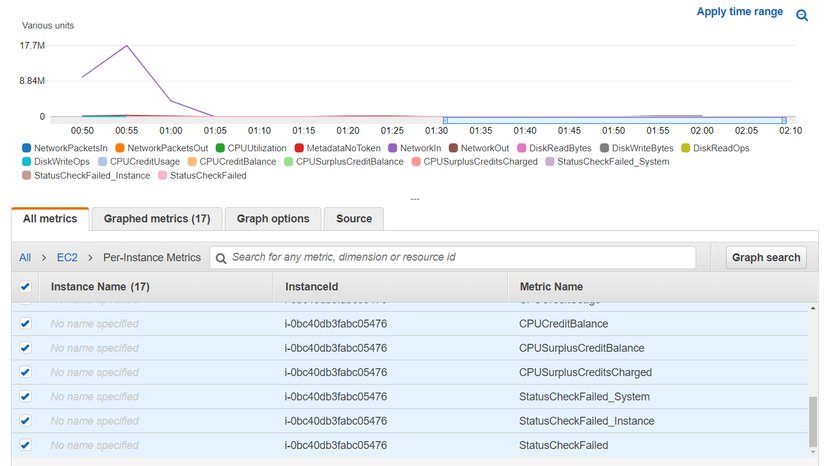
Task: Click the Per-Instance Metrics breadcrumb text
Action: [152, 258]
